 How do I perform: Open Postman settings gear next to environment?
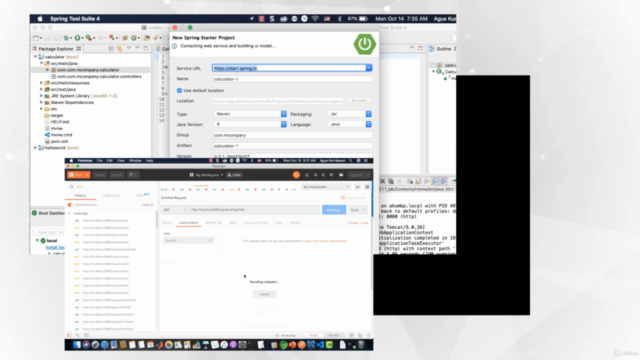pyautogui.click(x=367, y=187)
